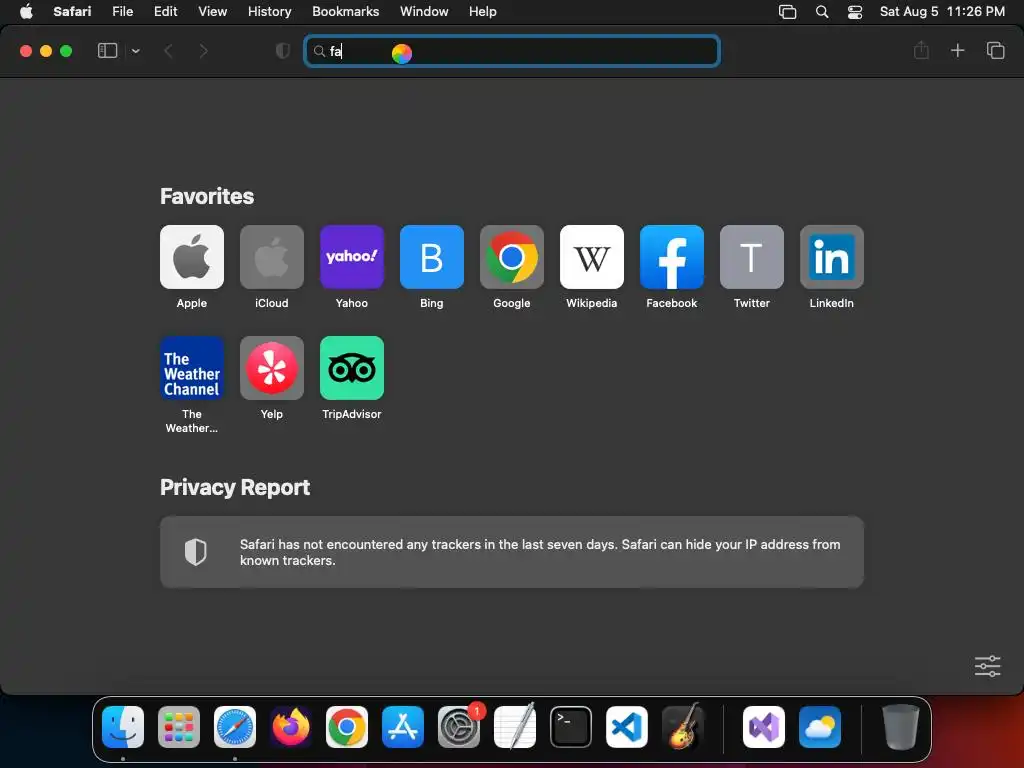The height and width of the screenshot is (768, 1024).
Task: Click the Privacy Report heading
Action: point(235,487)
